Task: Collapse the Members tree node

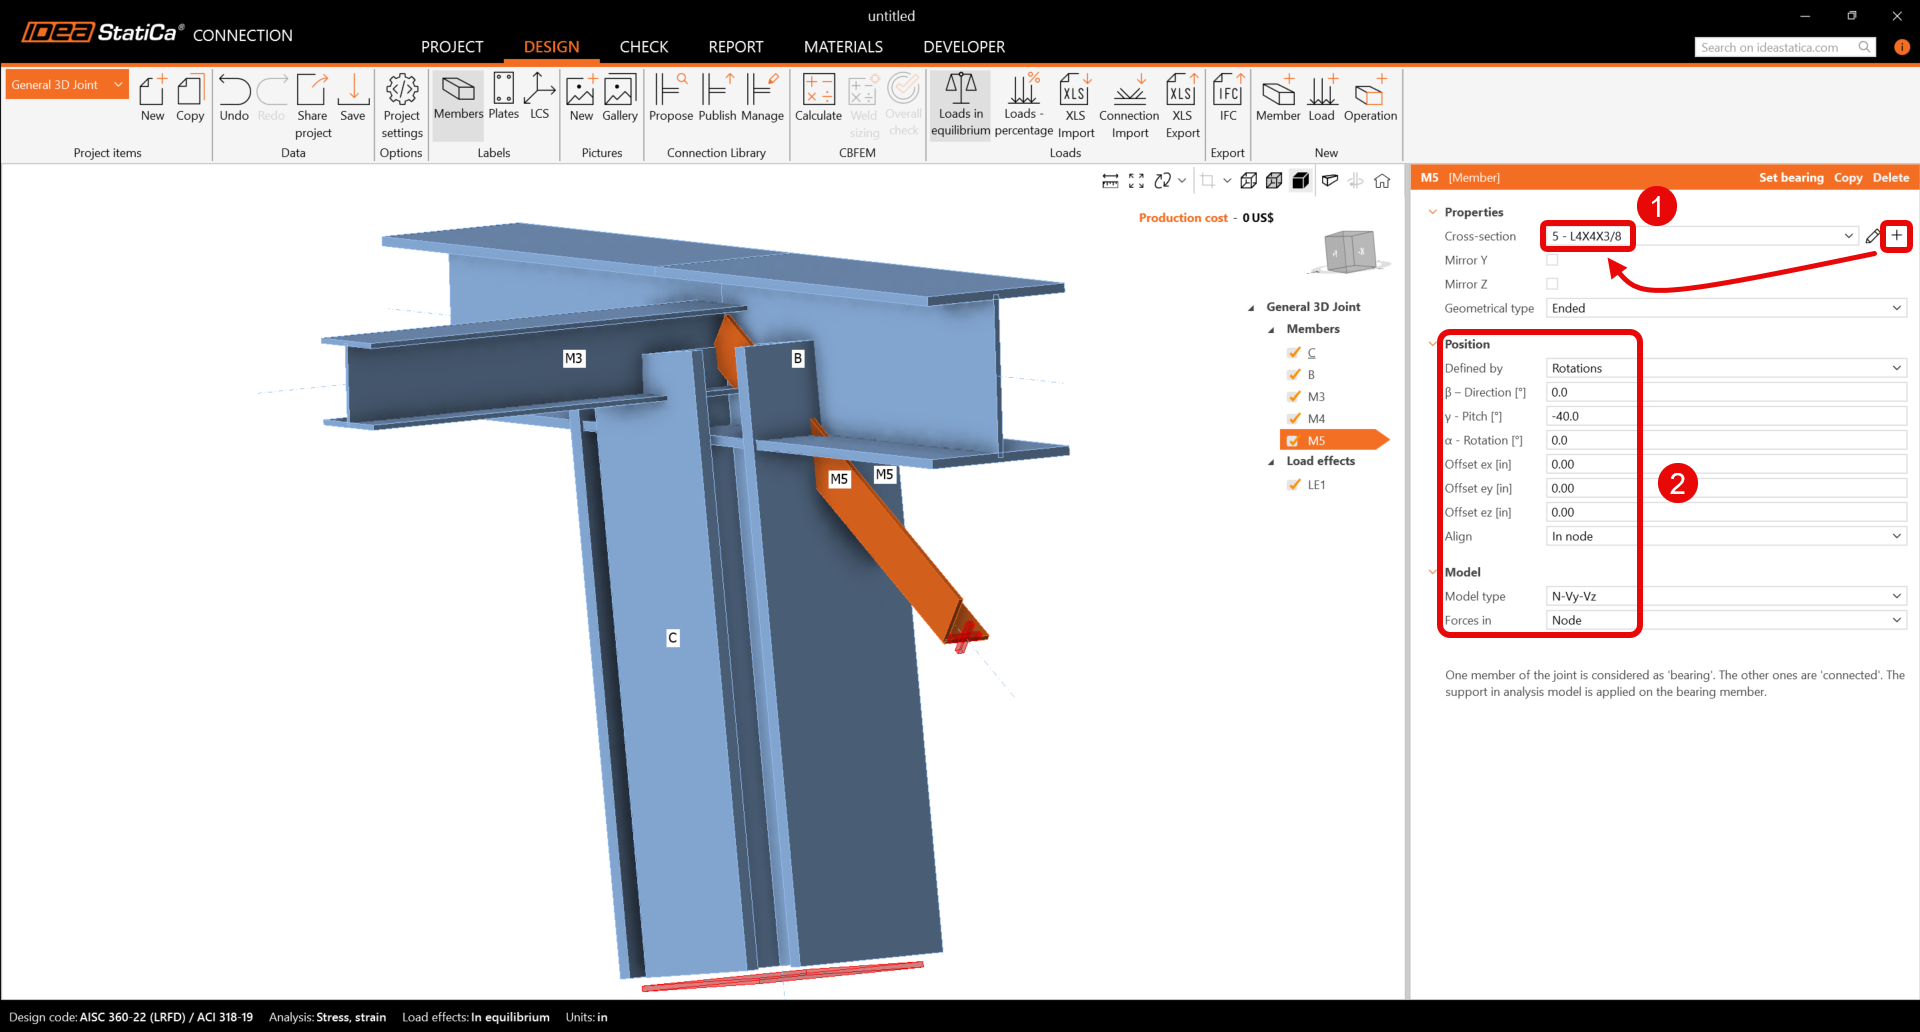Action: (x=1271, y=330)
